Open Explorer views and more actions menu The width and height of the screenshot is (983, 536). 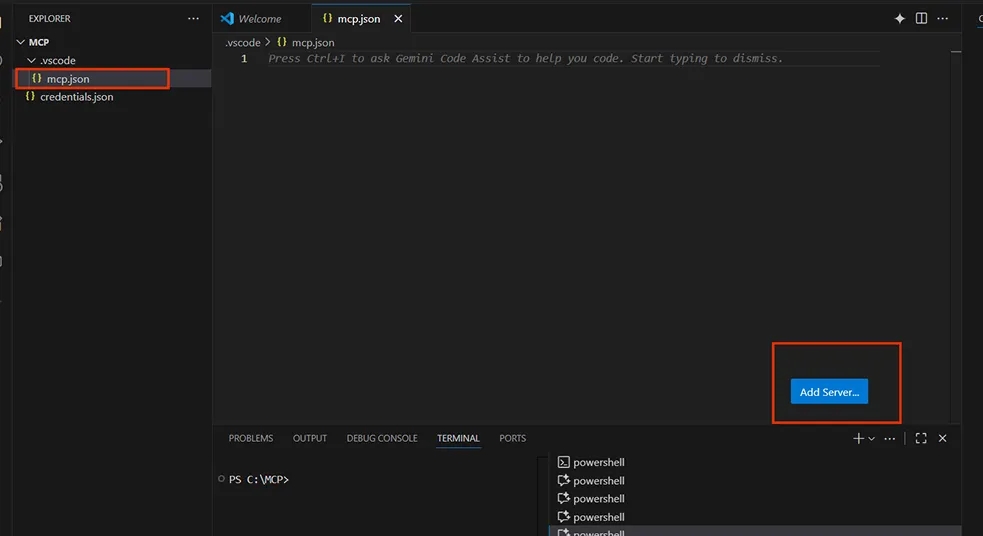(x=193, y=19)
